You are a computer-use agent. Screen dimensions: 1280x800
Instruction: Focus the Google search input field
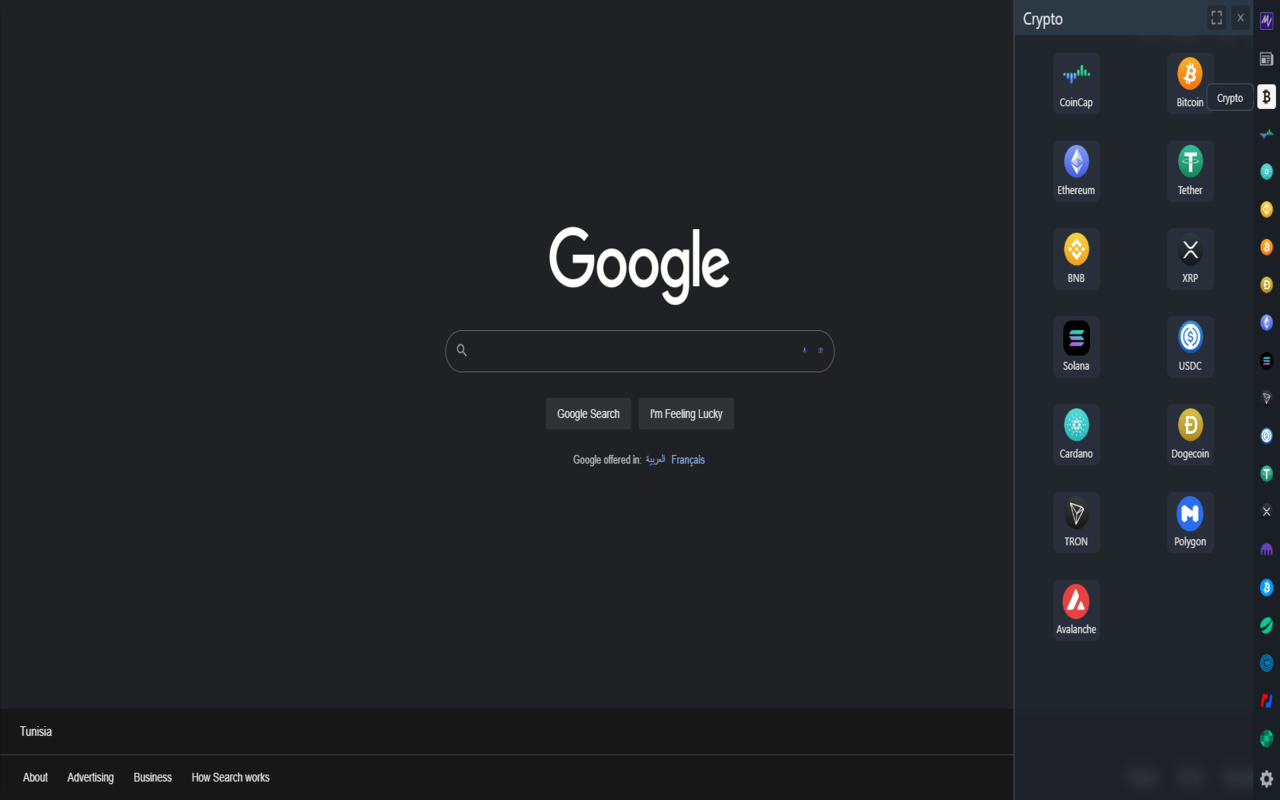[640, 351]
